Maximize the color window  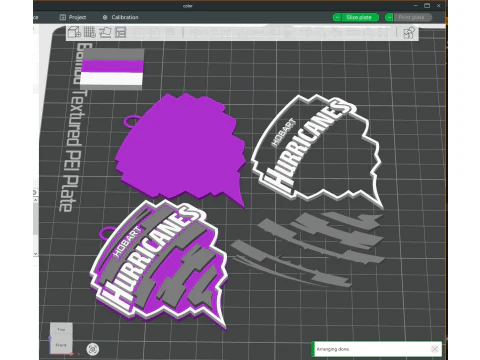point(427,6)
